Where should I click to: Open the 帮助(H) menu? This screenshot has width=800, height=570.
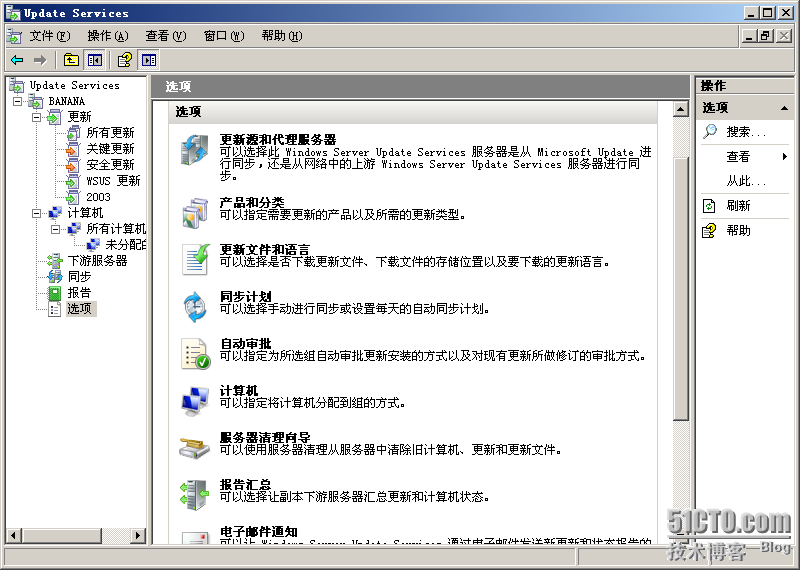[282, 36]
